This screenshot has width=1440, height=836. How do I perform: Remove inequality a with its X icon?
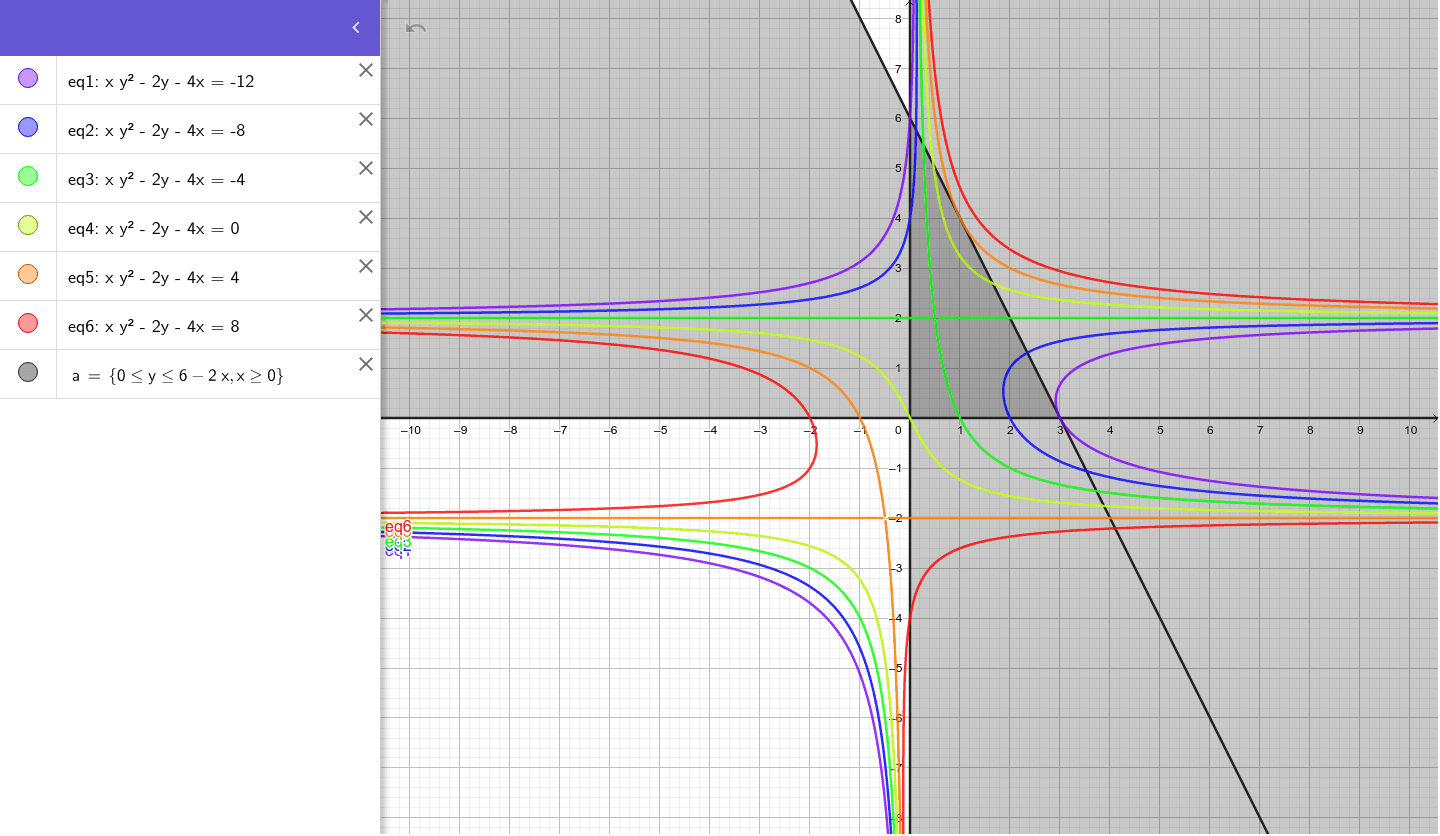coord(366,364)
